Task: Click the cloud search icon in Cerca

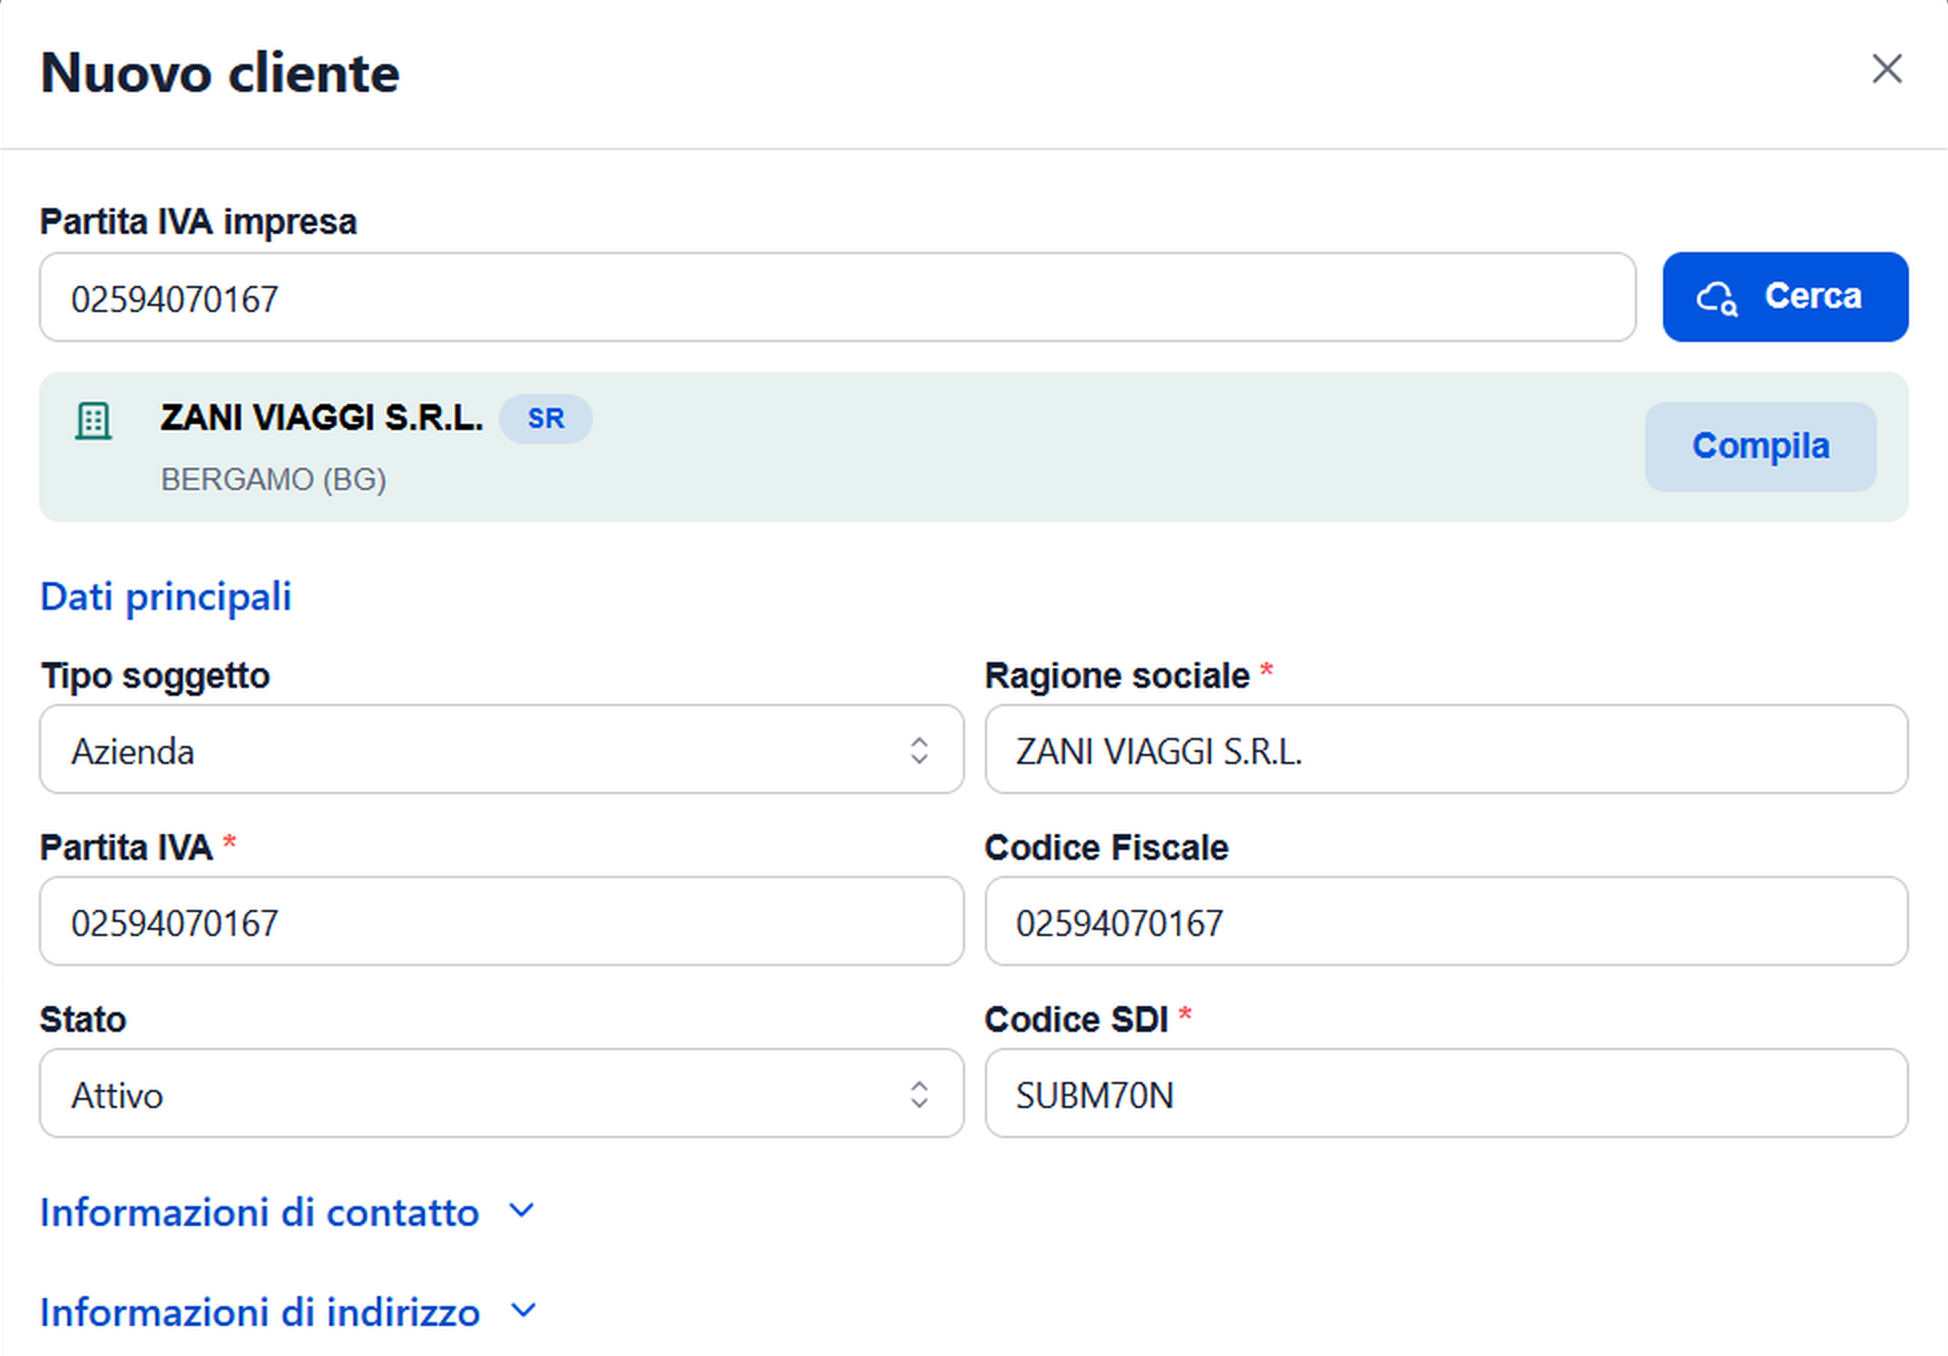Action: click(1717, 298)
